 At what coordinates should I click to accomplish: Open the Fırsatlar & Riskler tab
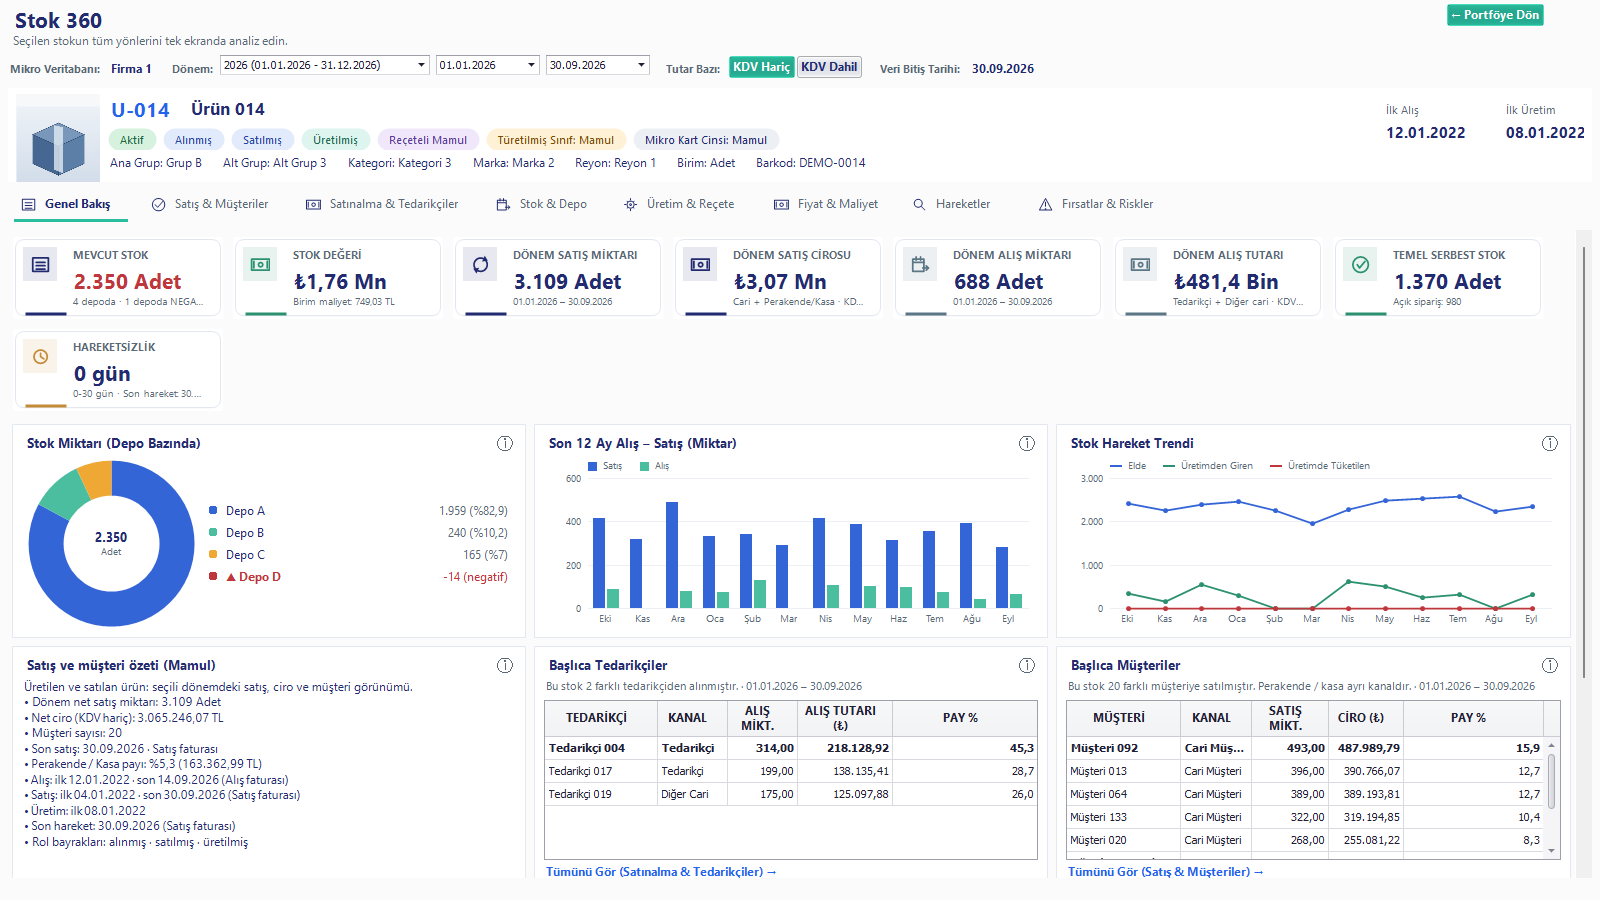click(1096, 204)
